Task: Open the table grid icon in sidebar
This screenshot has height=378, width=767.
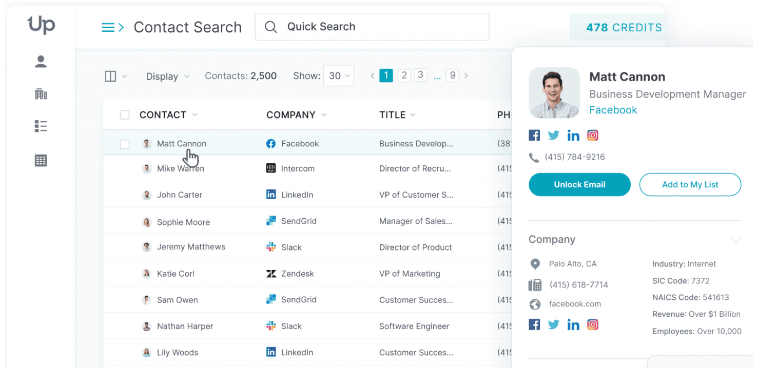Action: click(x=41, y=160)
